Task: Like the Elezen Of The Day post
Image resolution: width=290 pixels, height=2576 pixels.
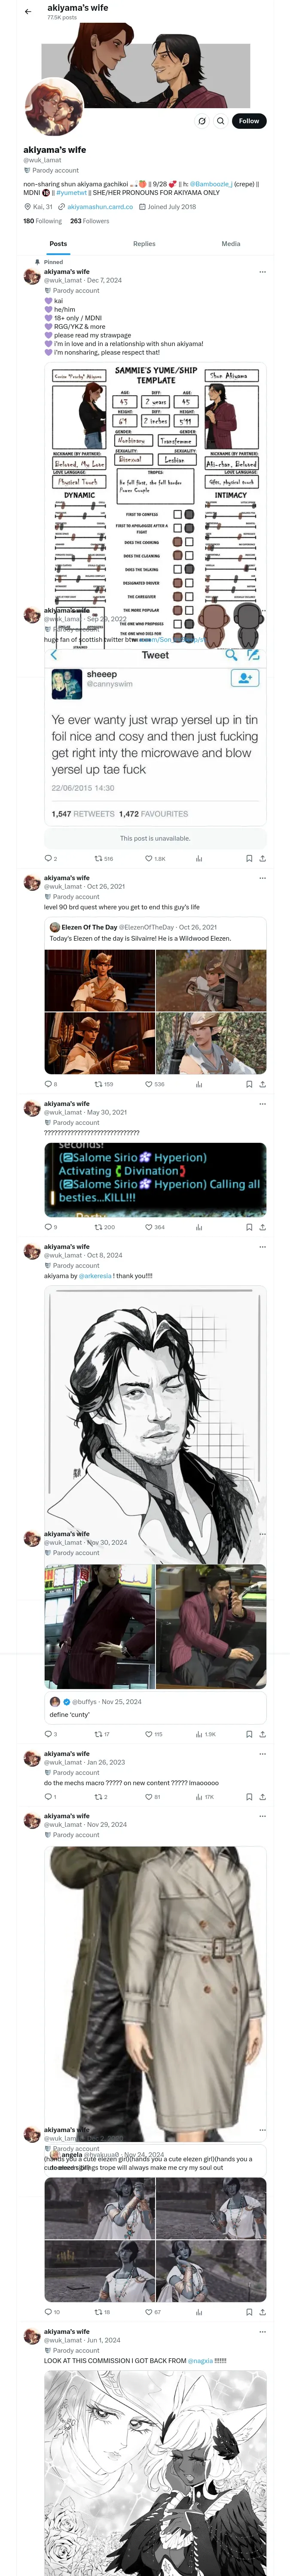Action: pyautogui.click(x=148, y=1084)
